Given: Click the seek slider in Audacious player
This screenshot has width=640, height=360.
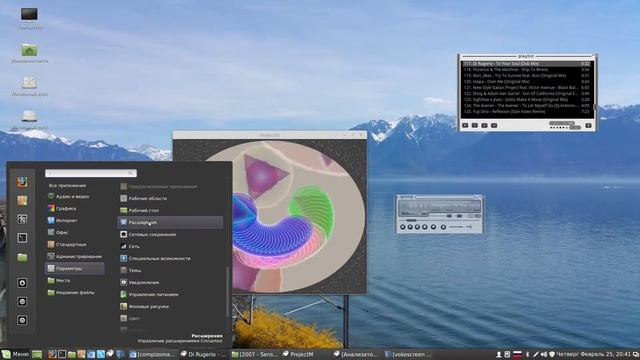Looking at the screenshot, I should [x=439, y=220].
